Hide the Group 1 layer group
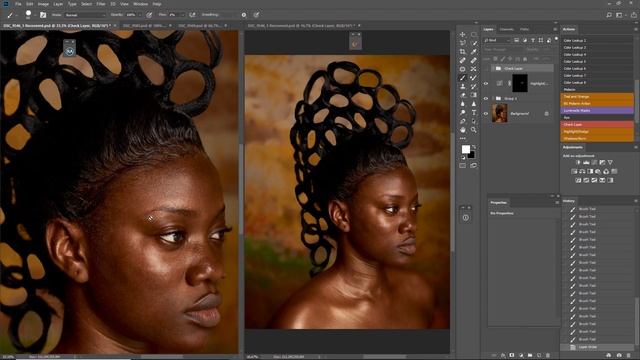Viewport: 640px width, 360px height. click(486, 98)
